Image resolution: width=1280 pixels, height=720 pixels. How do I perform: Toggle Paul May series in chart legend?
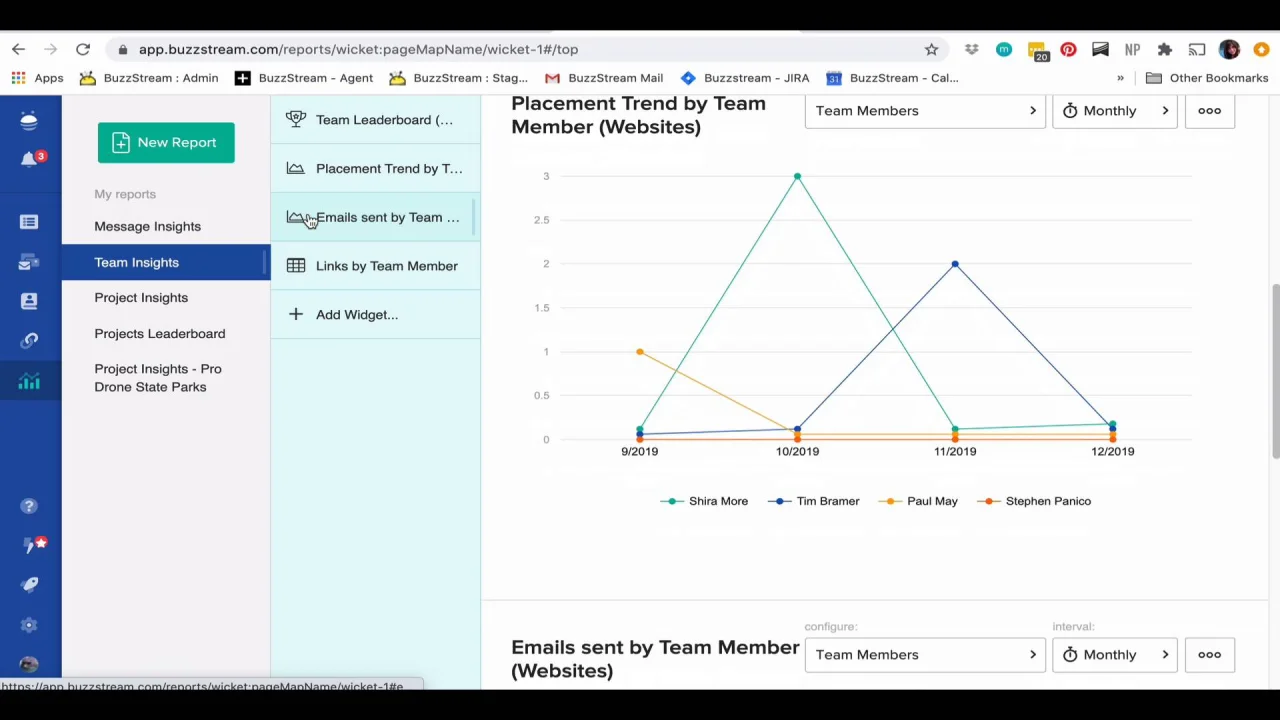click(919, 501)
